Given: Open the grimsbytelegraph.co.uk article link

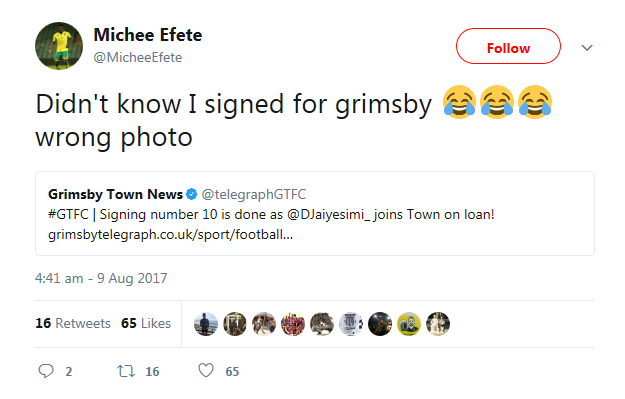Looking at the screenshot, I should tap(171, 234).
